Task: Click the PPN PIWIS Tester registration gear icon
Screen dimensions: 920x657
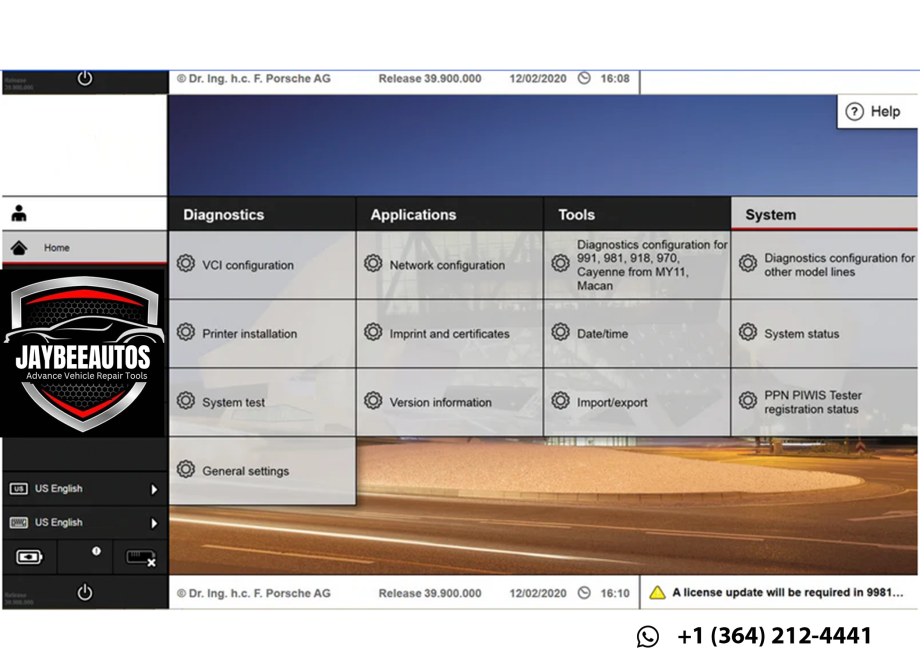Action: [748, 401]
